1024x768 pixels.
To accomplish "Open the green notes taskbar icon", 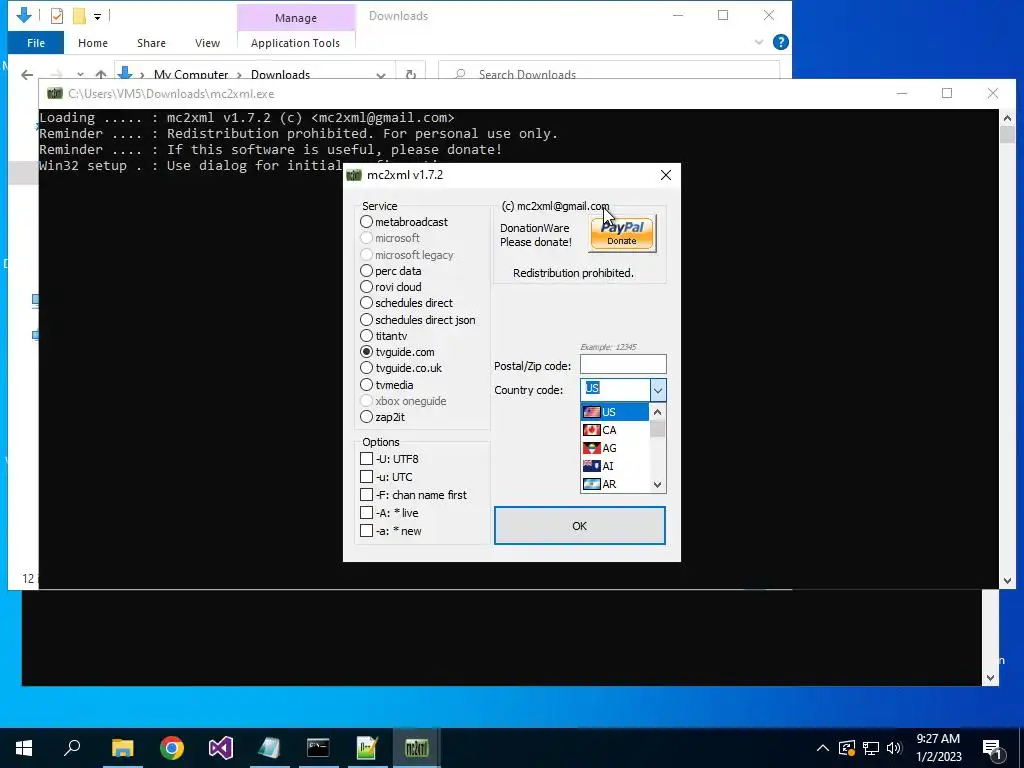I will click(367, 748).
